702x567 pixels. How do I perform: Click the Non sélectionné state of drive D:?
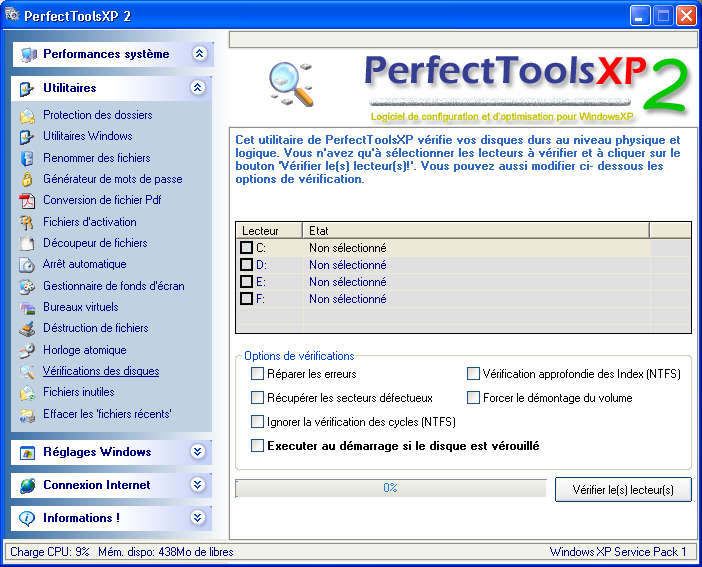pos(347,265)
